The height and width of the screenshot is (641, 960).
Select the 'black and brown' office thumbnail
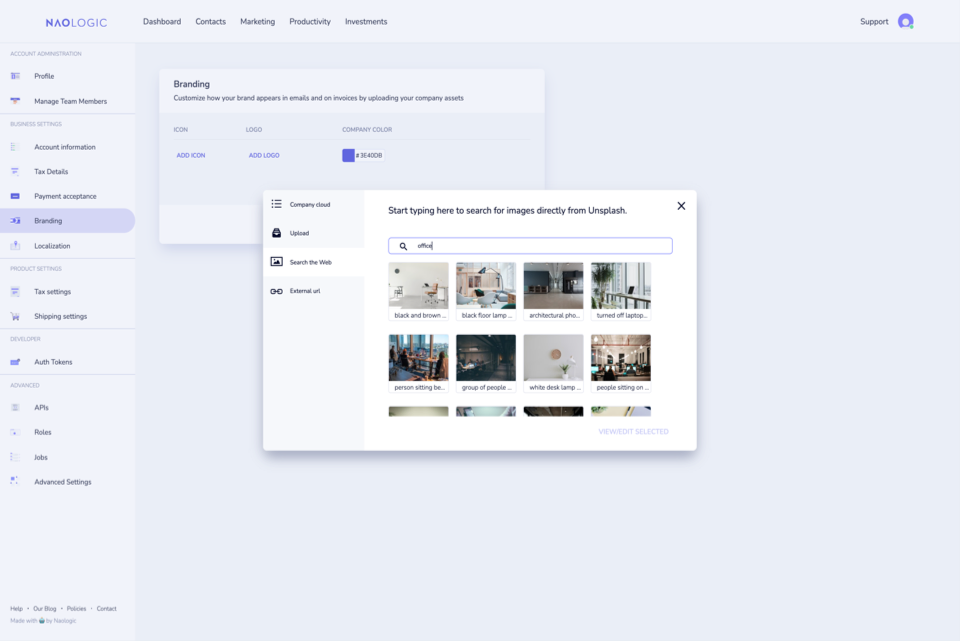[418, 291]
